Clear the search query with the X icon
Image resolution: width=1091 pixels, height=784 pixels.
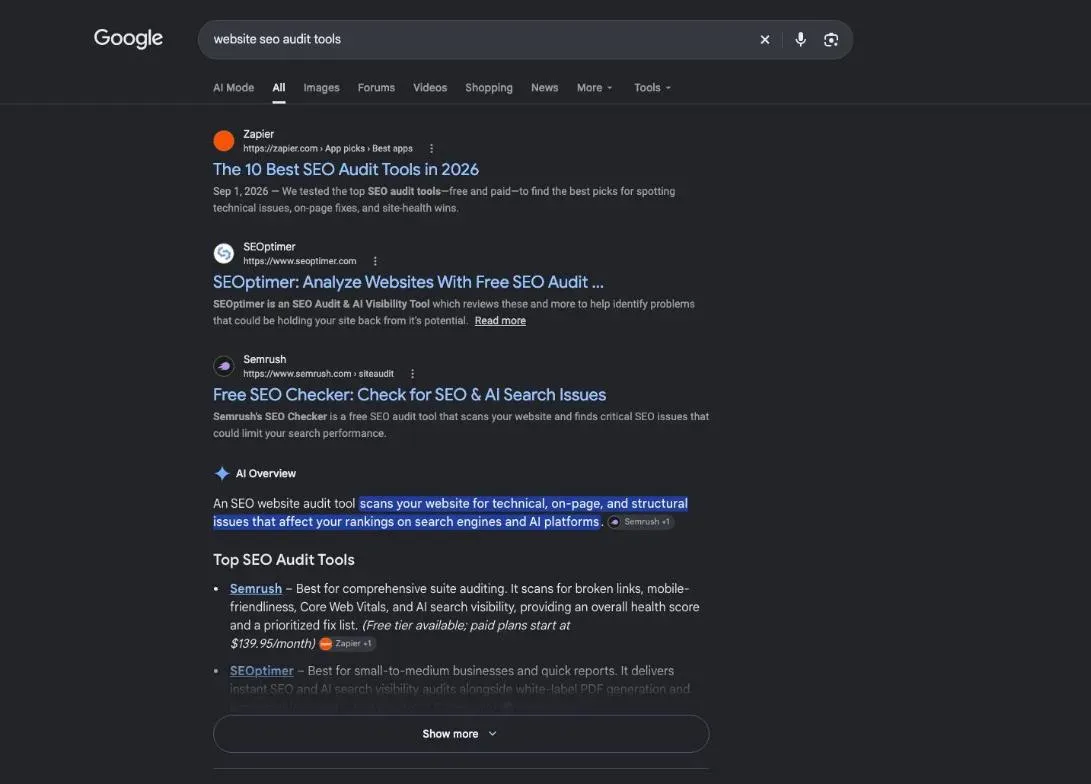765,40
